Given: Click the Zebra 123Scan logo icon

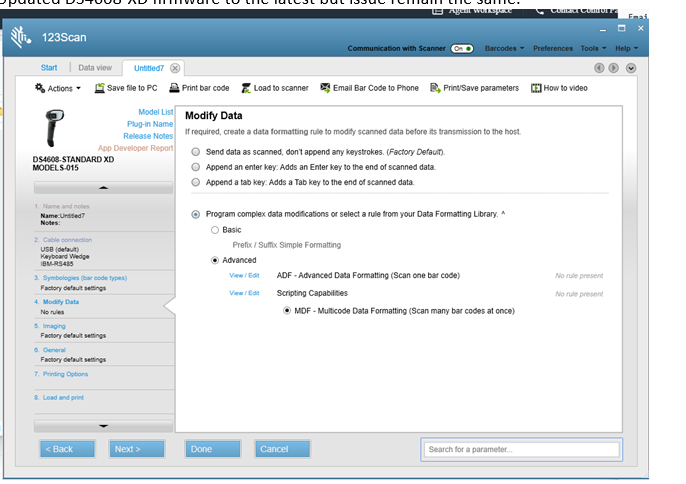Looking at the screenshot, I should 20,37.
